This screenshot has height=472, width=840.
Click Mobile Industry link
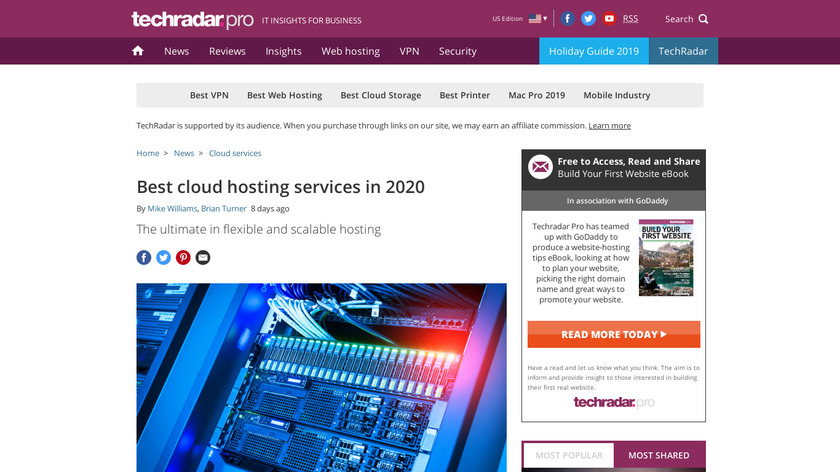(x=617, y=95)
